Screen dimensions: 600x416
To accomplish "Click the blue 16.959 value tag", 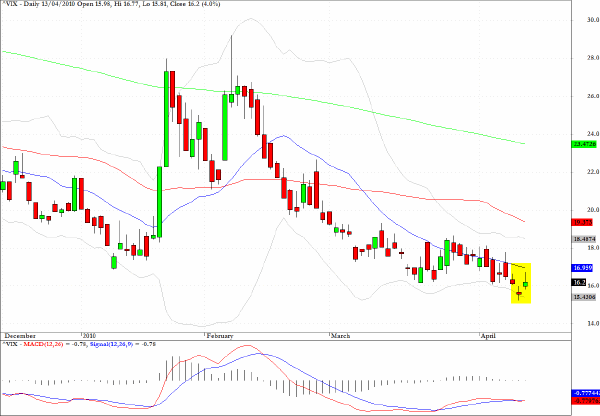I will click(x=582, y=268).
